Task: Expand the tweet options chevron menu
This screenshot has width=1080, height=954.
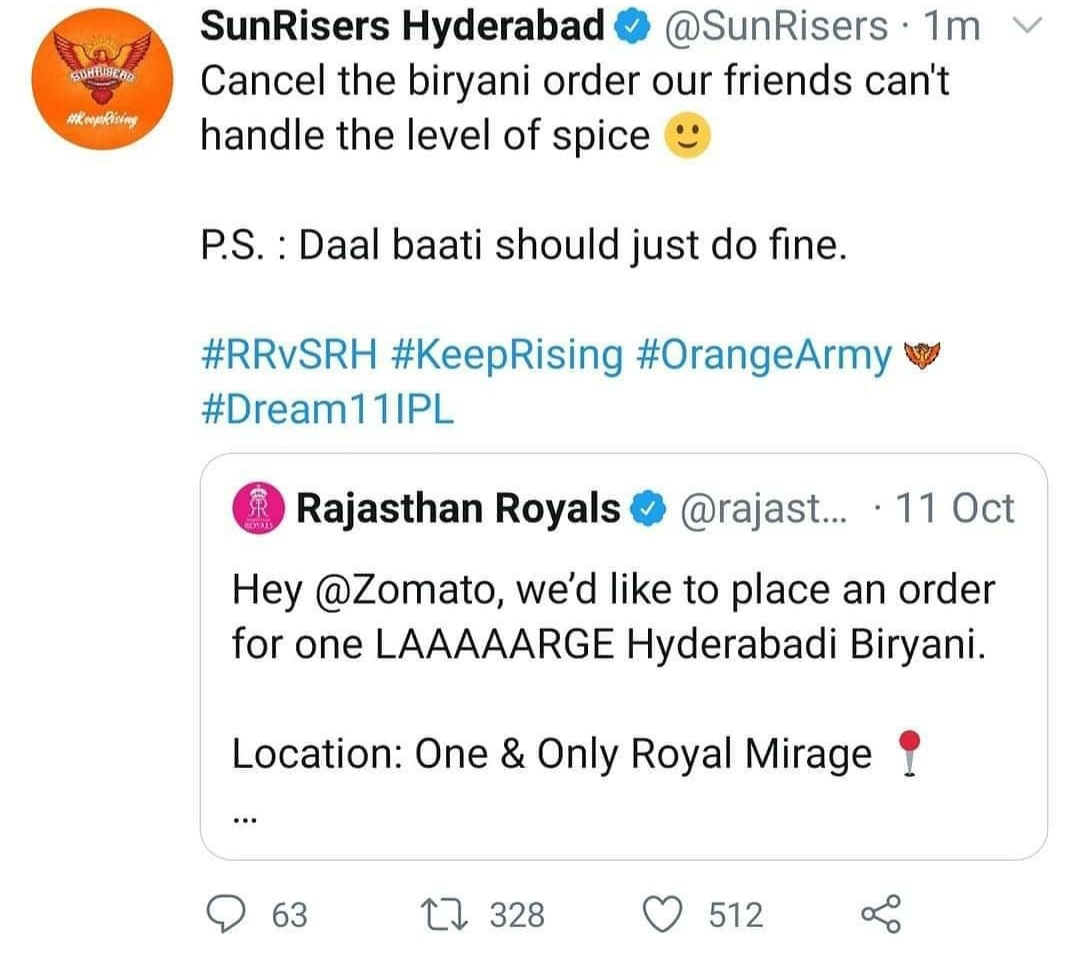Action: point(1027,27)
